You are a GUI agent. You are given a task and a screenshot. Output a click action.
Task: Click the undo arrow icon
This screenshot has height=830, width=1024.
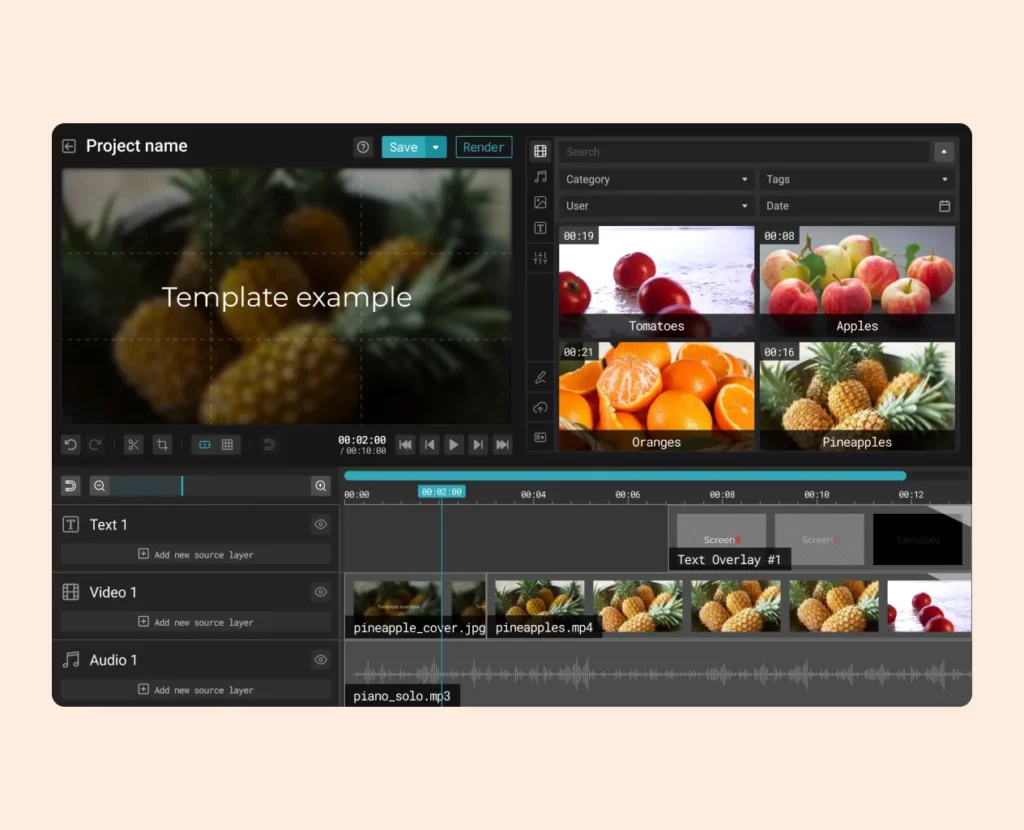click(x=70, y=445)
